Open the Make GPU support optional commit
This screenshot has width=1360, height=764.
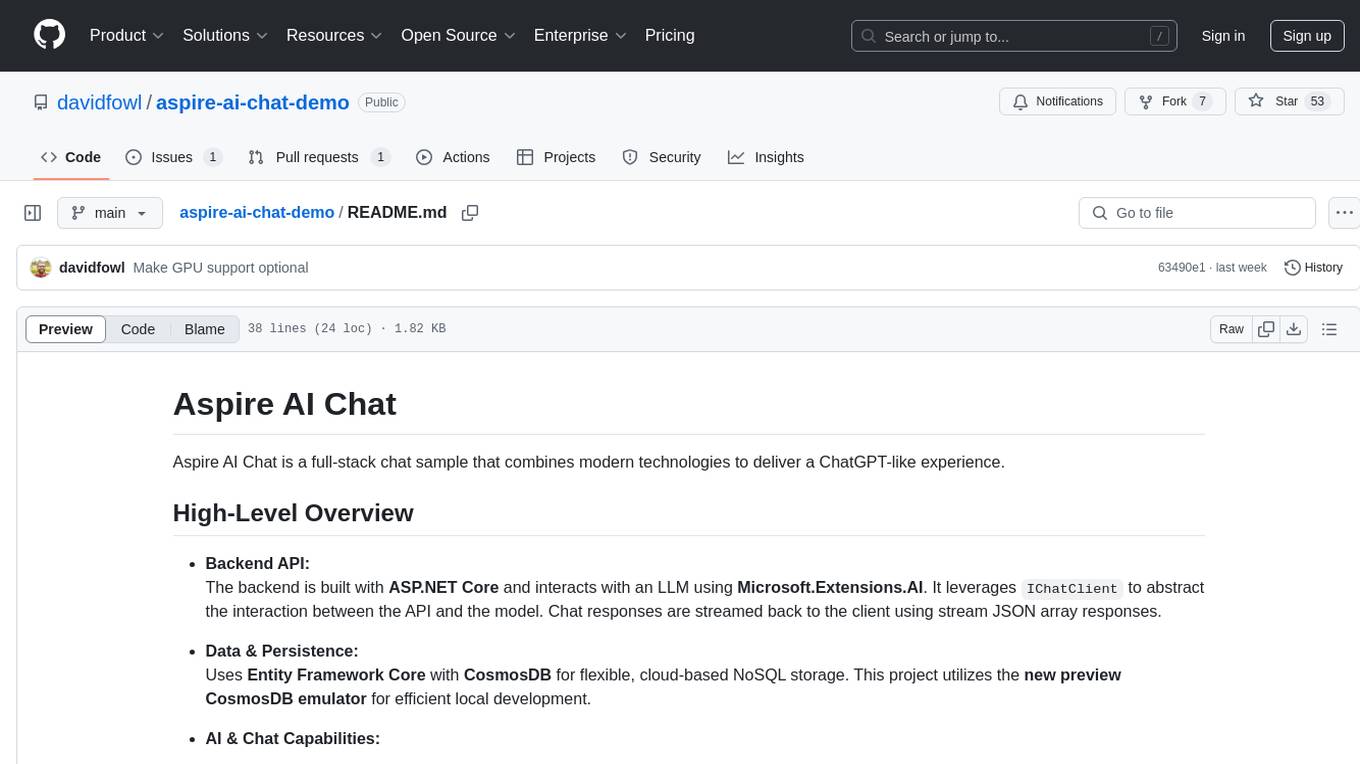(x=221, y=268)
